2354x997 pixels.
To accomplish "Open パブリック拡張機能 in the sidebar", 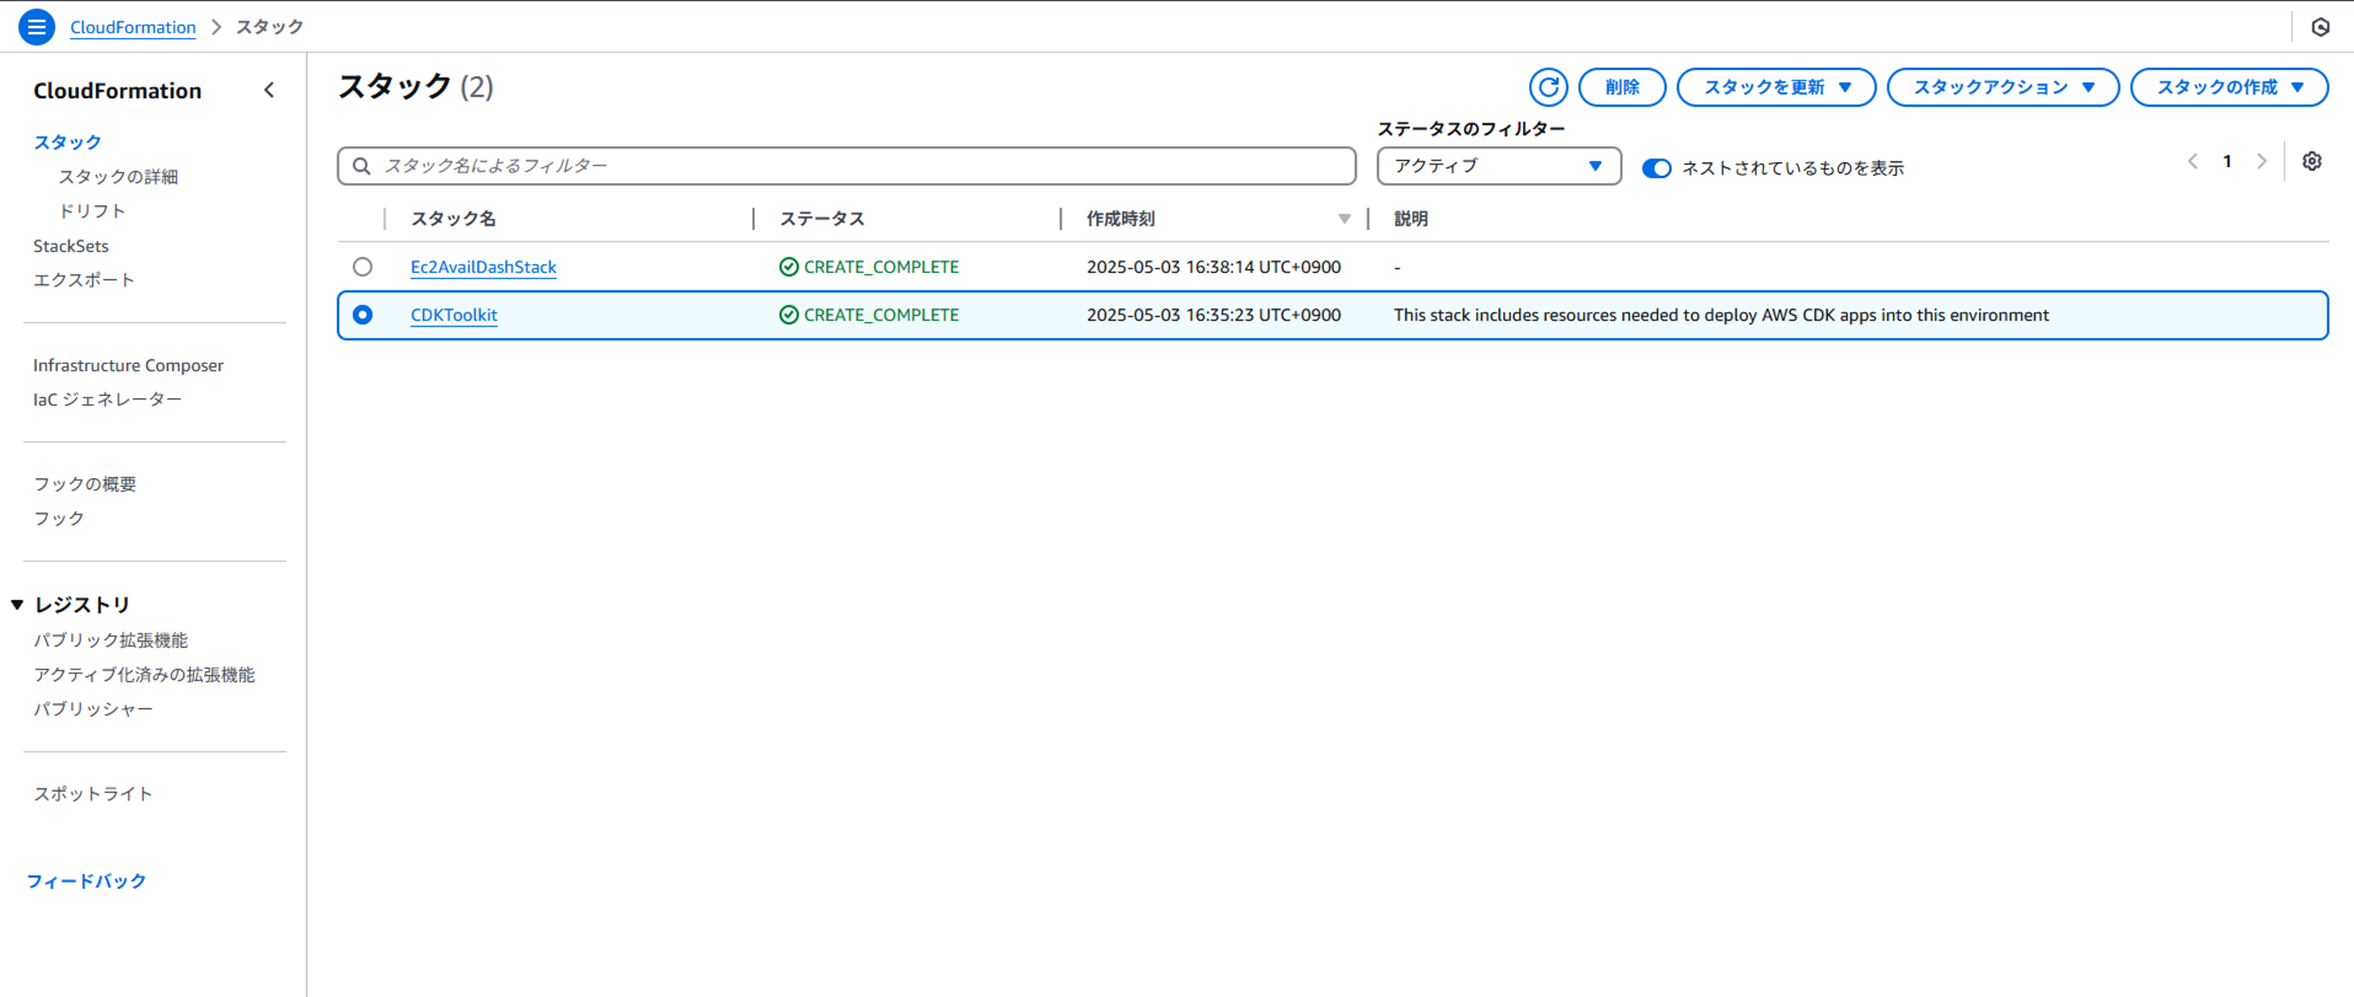I will coord(110,640).
